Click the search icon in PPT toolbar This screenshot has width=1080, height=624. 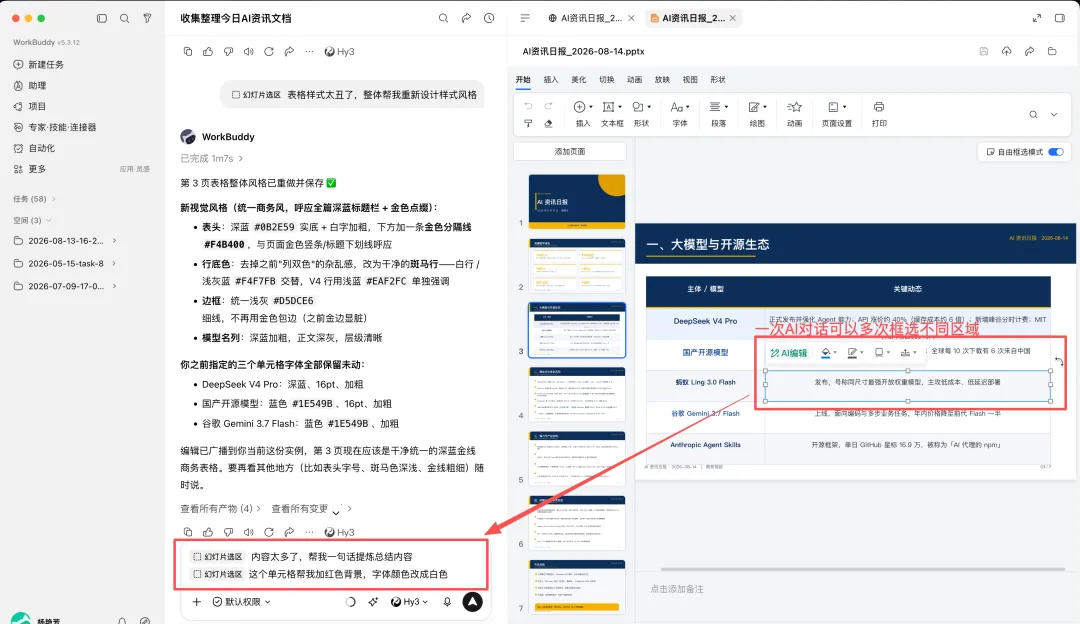pyautogui.click(x=1033, y=115)
